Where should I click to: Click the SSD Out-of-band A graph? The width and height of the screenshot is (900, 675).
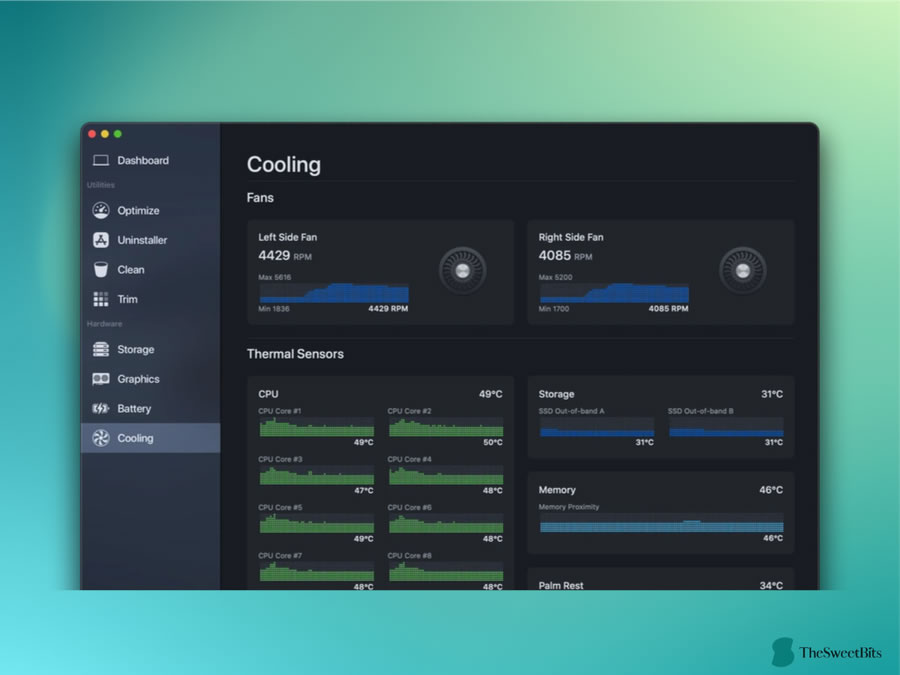[597, 427]
